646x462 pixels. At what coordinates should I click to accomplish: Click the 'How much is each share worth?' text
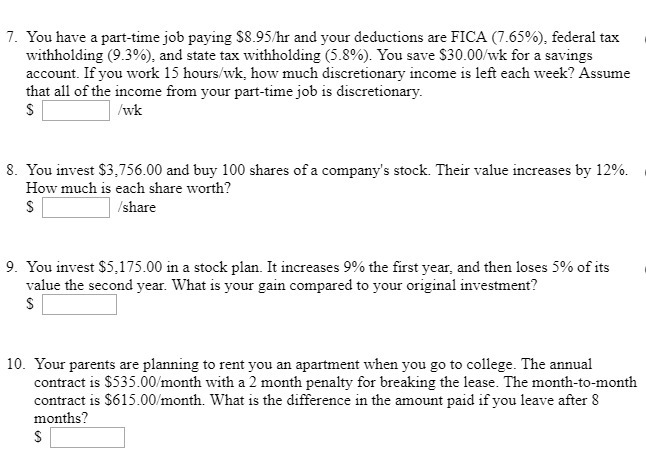129,188
